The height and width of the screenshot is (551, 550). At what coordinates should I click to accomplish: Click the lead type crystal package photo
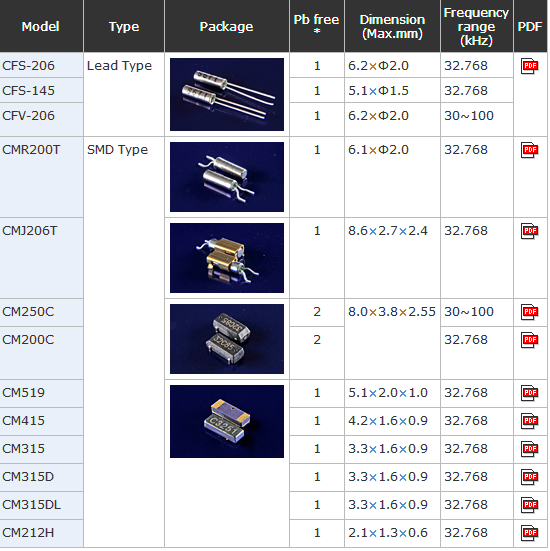[227, 95]
